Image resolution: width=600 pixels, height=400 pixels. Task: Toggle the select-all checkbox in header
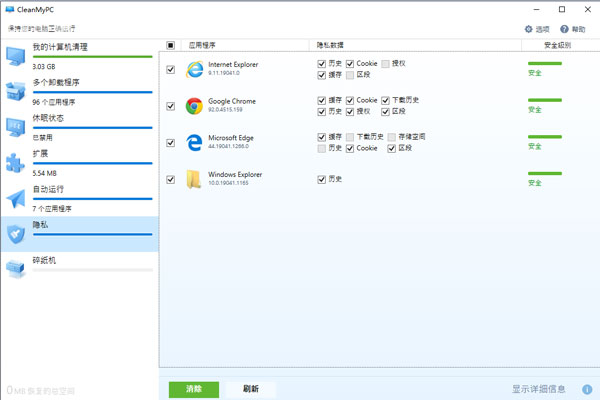click(171, 45)
